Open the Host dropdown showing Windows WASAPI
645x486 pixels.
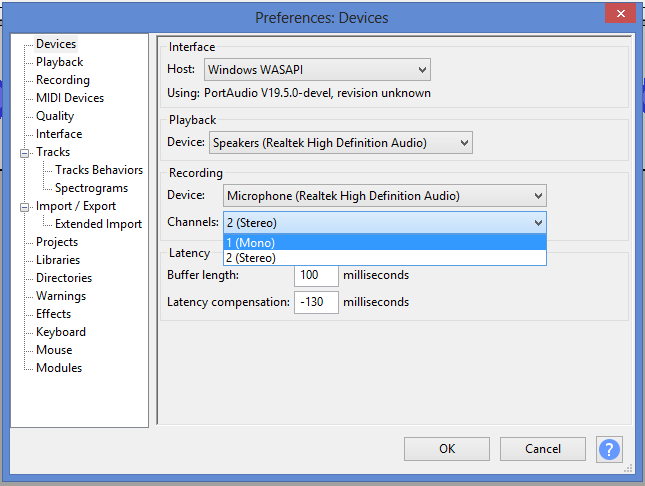pyautogui.click(x=317, y=70)
